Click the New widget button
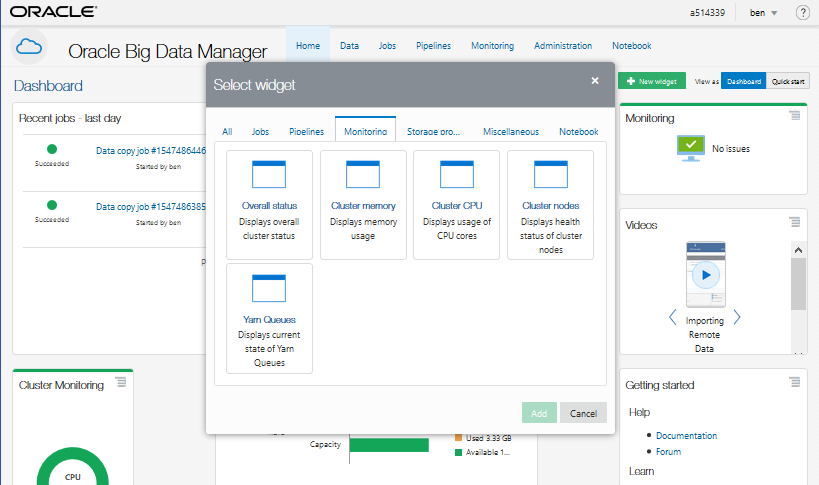This screenshot has height=485, width=819. pyautogui.click(x=652, y=81)
